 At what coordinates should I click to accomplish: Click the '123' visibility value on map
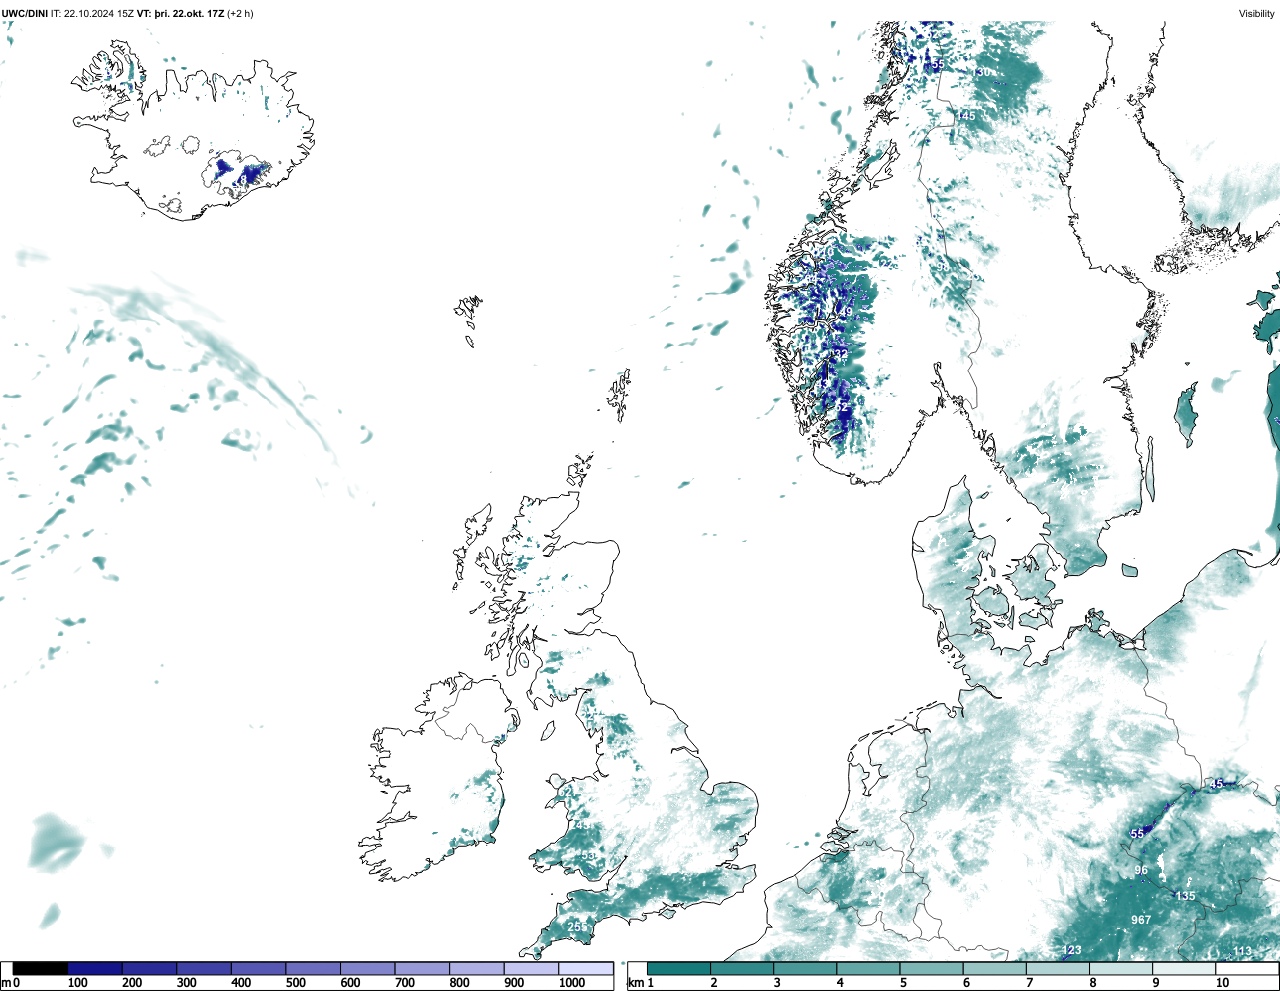[1072, 950]
